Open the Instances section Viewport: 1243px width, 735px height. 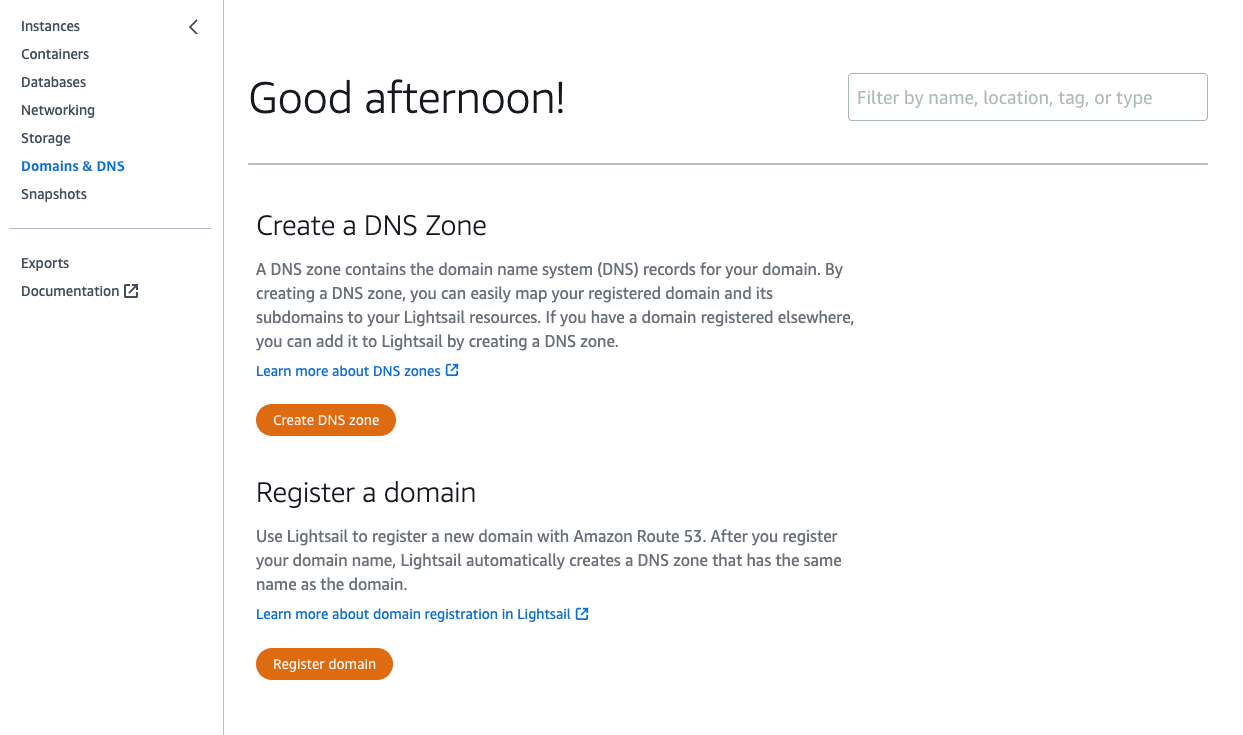50,26
